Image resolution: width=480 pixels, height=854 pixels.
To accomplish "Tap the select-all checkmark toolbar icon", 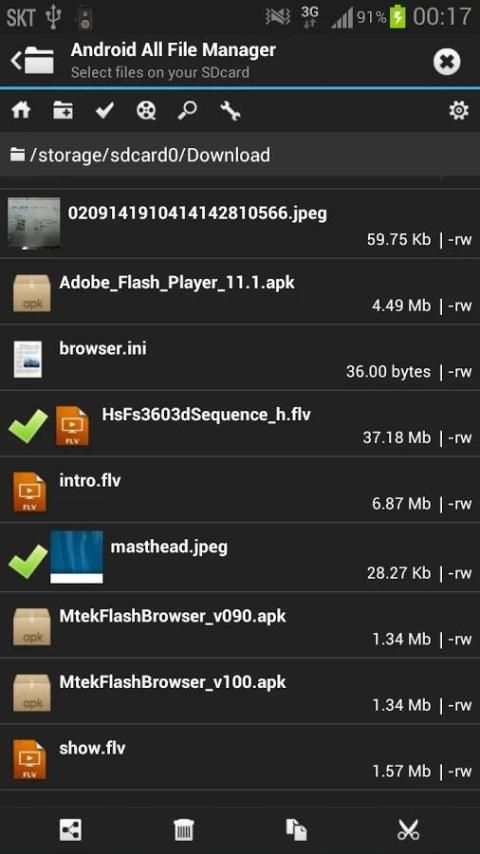I will [x=105, y=111].
